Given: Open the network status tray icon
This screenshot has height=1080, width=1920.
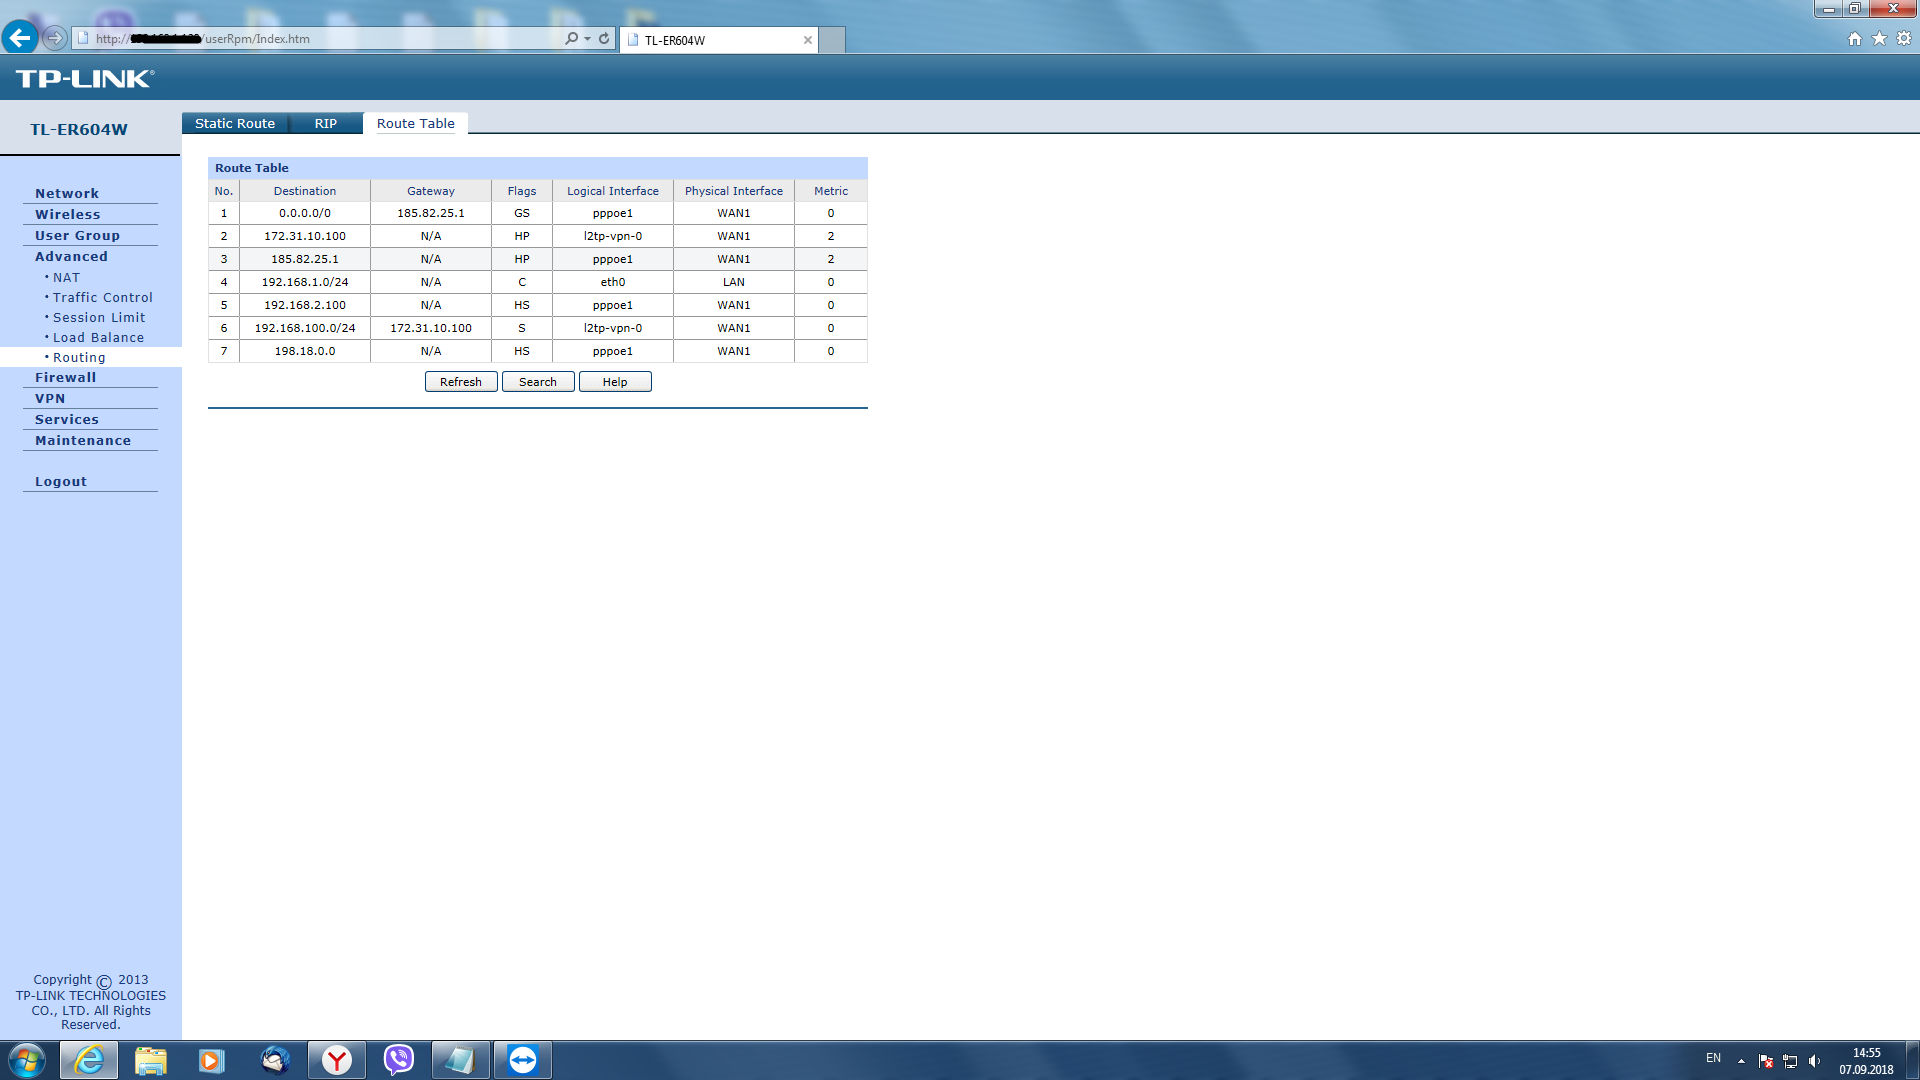Looking at the screenshot, I should (1790, 1061).
